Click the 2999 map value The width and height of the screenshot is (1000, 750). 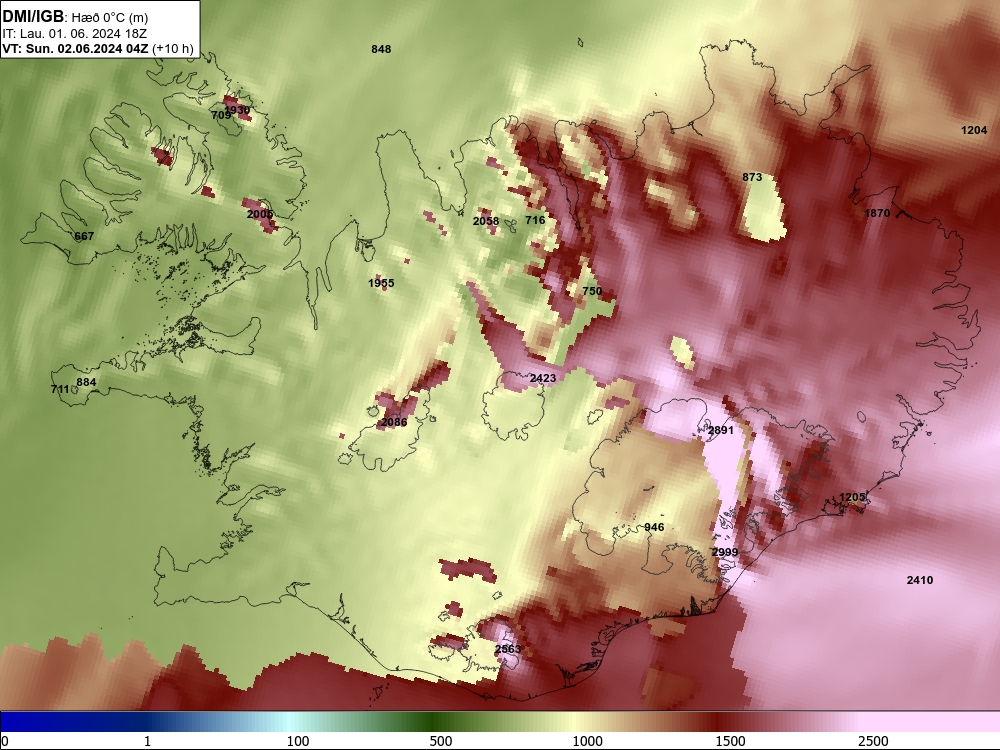(x=725, y=552)
